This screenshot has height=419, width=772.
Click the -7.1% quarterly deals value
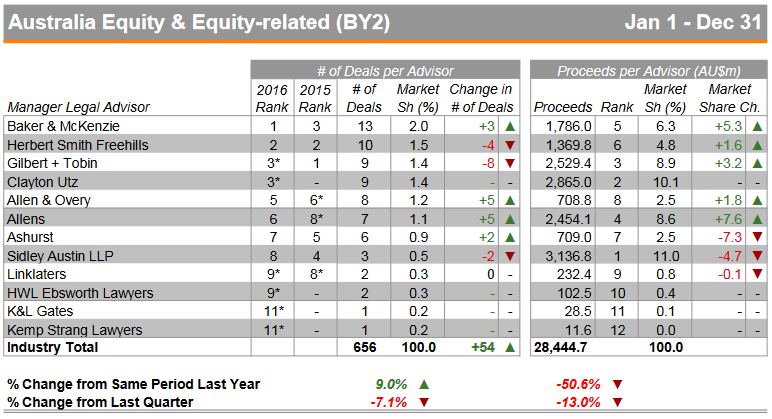(388, 403)
